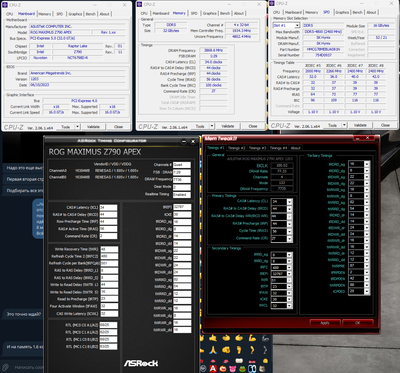Click BIOS Brand American Megatrends Inc. value
The width and height of the screenshot is (400, 373).
coord(77,73)
